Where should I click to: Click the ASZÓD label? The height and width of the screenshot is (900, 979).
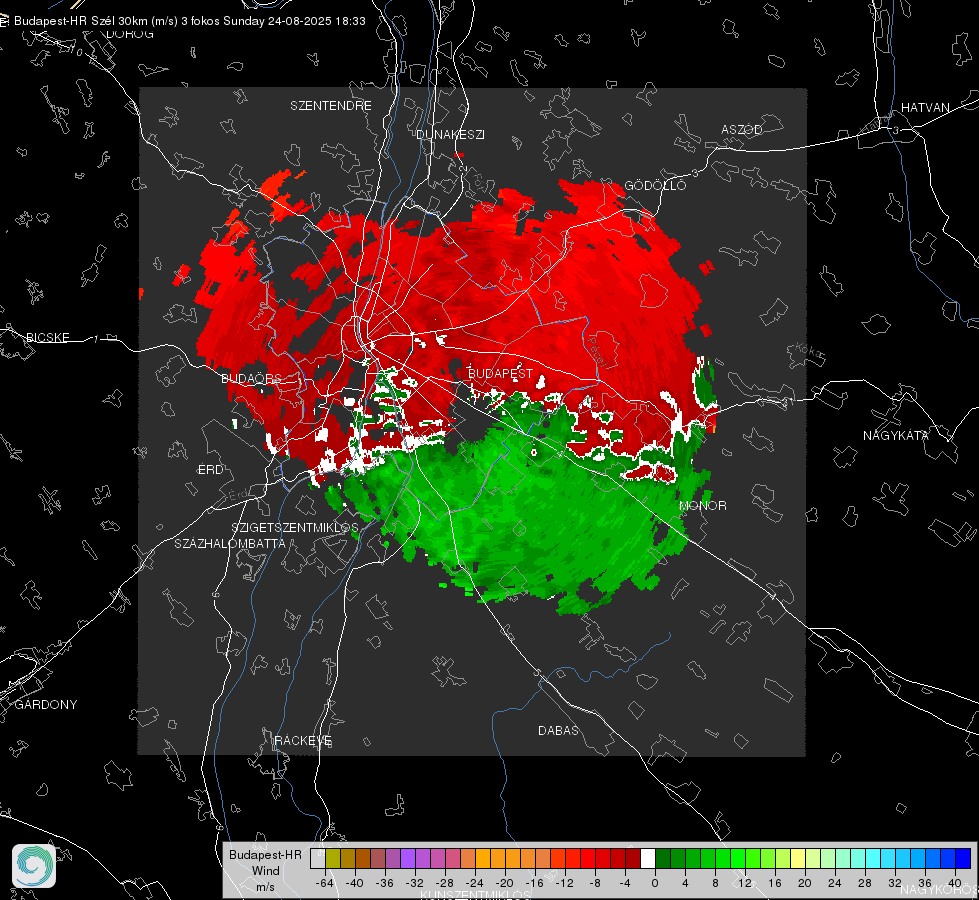point(742,129)
